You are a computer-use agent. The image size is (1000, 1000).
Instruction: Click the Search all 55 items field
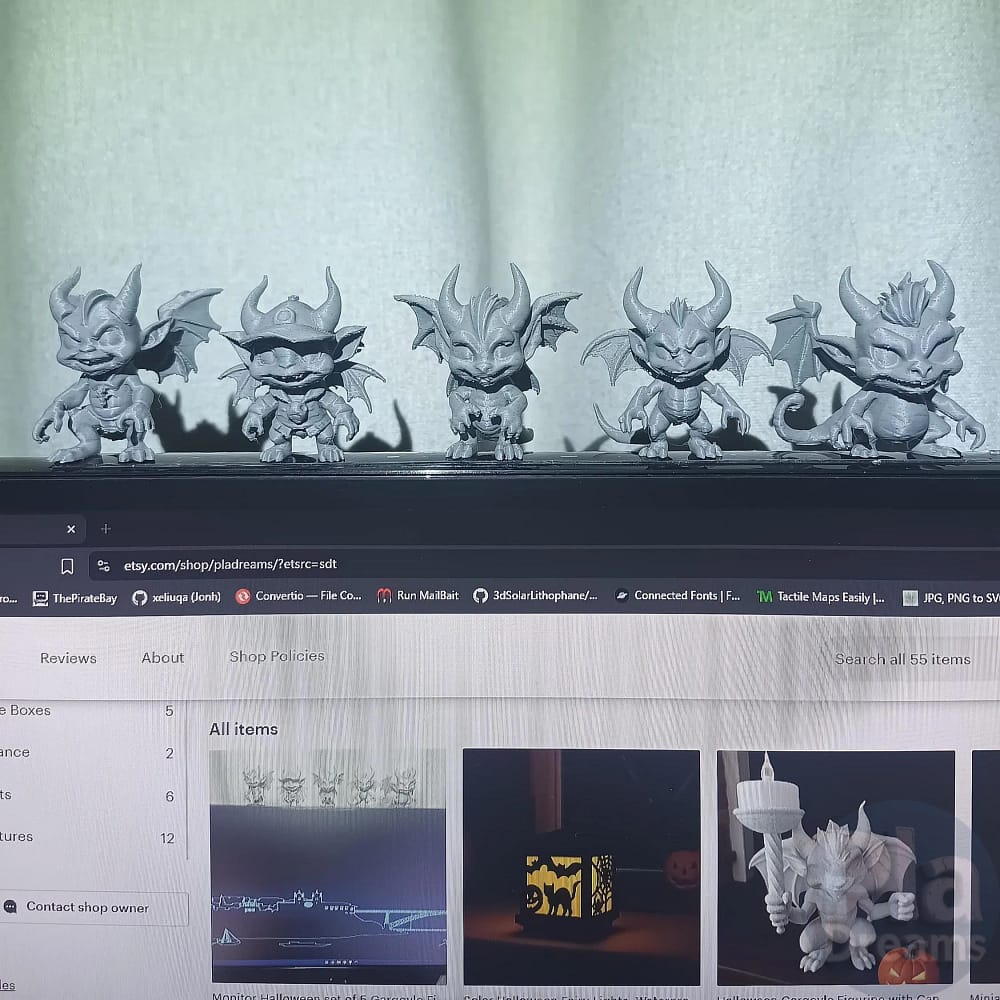[902, 659]
